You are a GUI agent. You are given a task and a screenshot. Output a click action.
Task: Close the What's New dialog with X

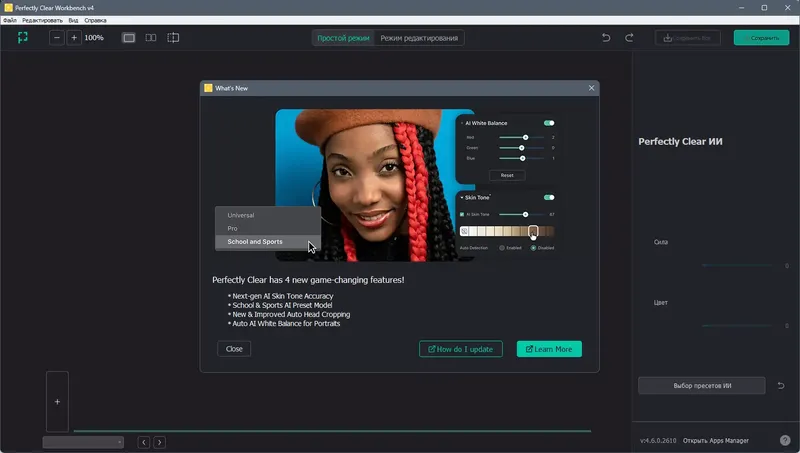coord(591,88)
